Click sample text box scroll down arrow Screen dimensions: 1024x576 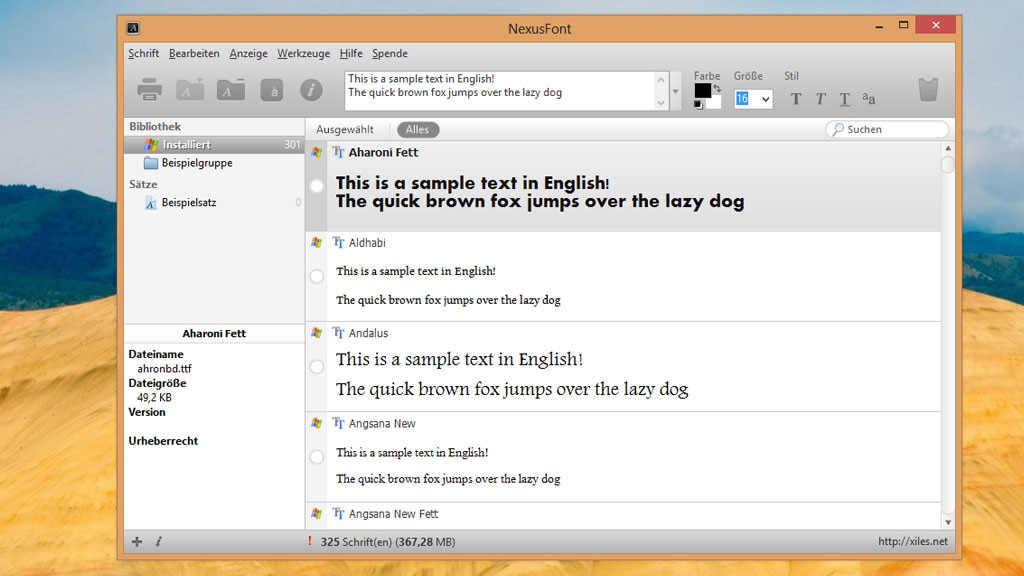661,103
